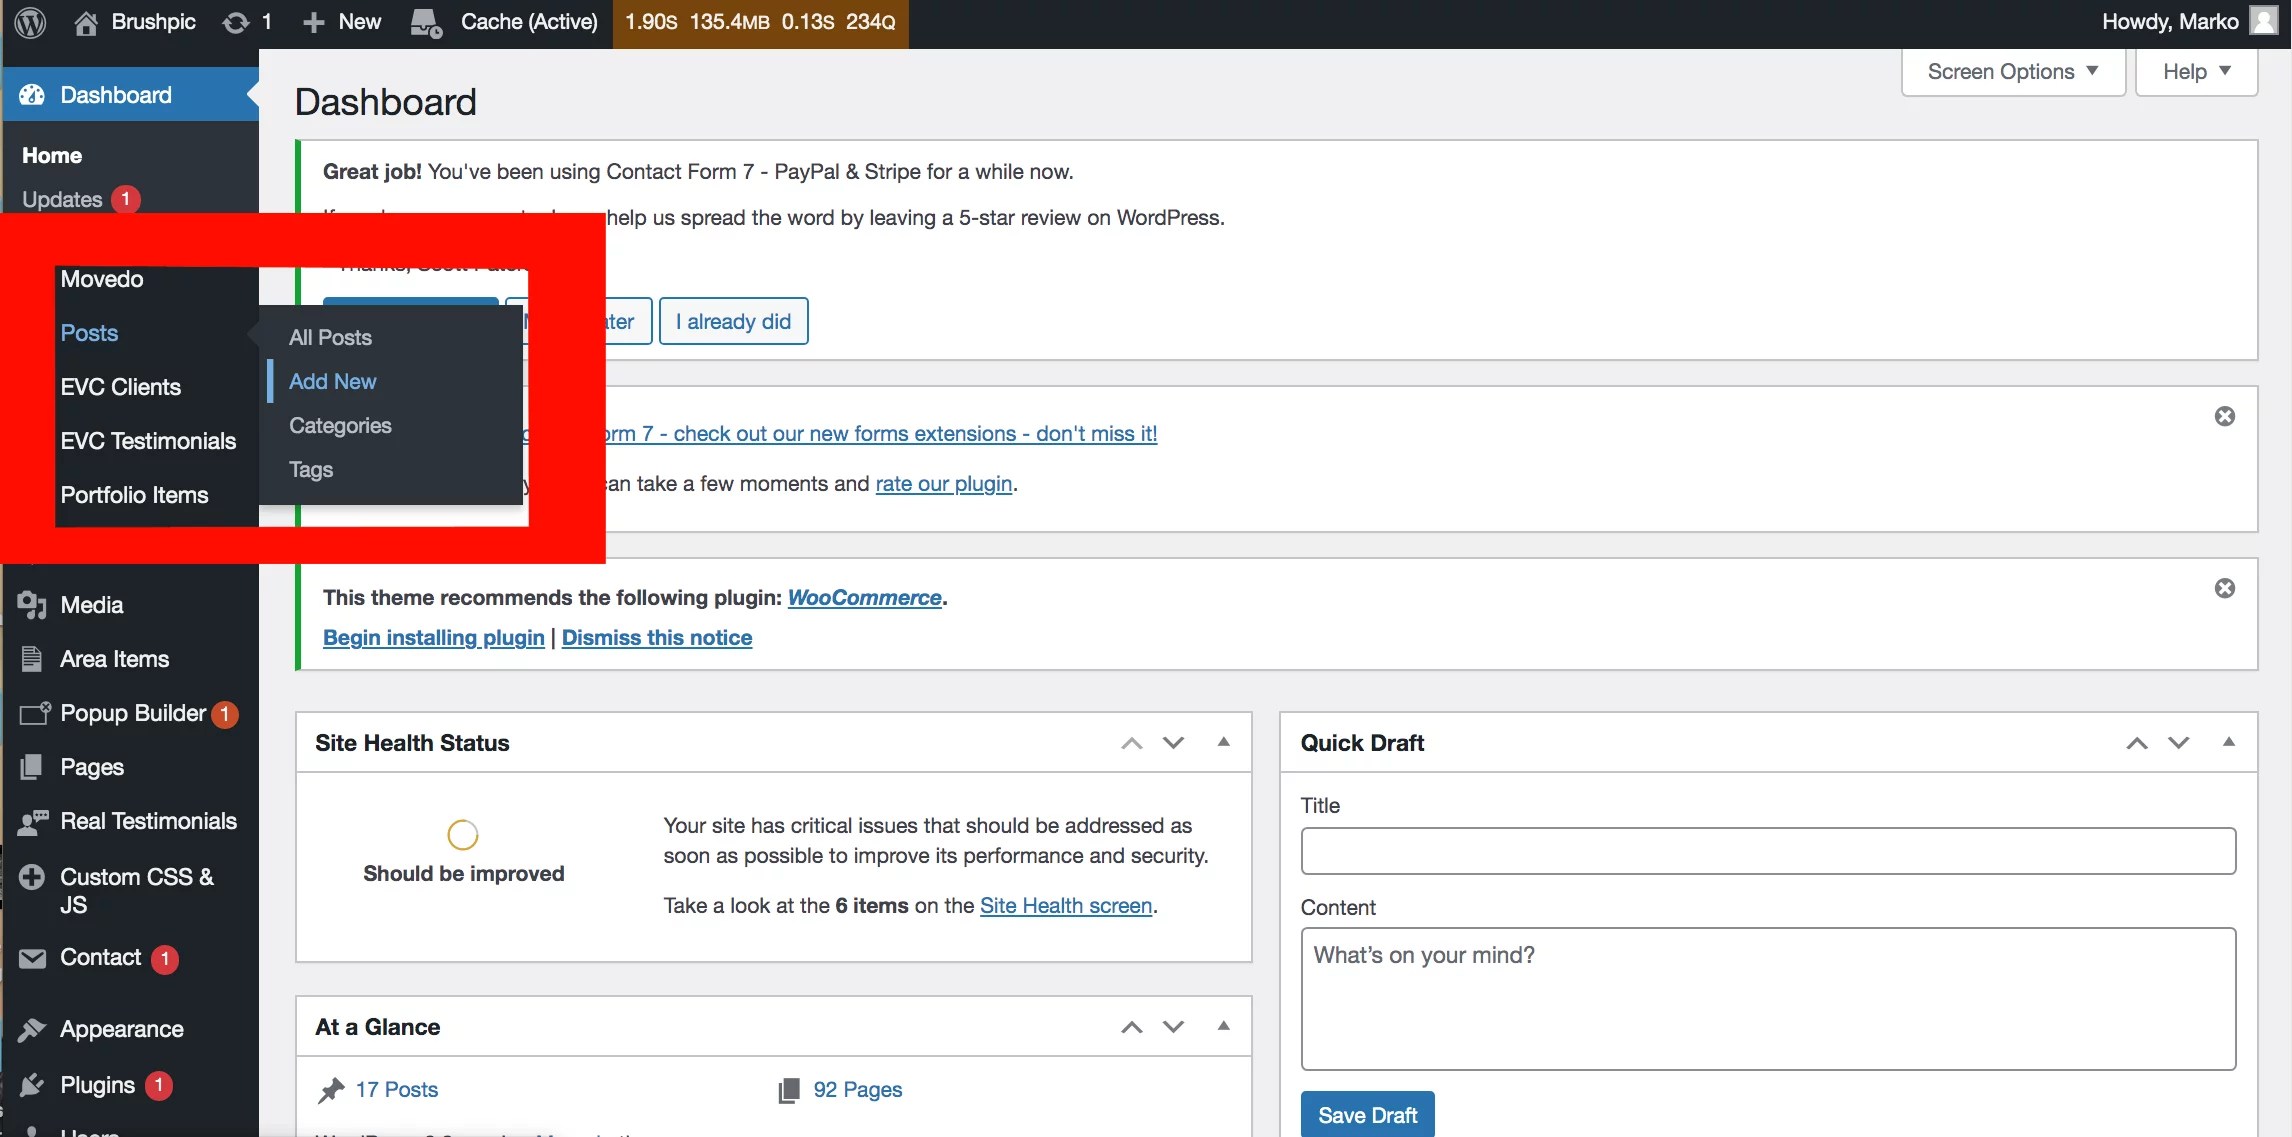This screenshot has width=2292, height=1137.
Task: Select Add New in Posts submenu
Action: click(333, 381)
